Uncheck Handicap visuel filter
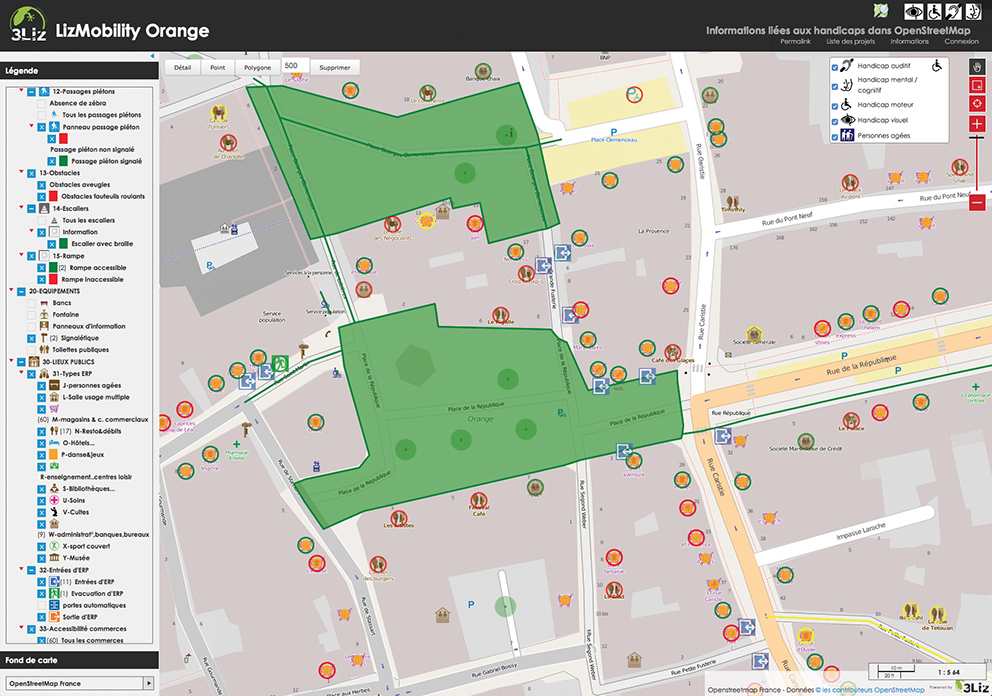 coord(834,121)
